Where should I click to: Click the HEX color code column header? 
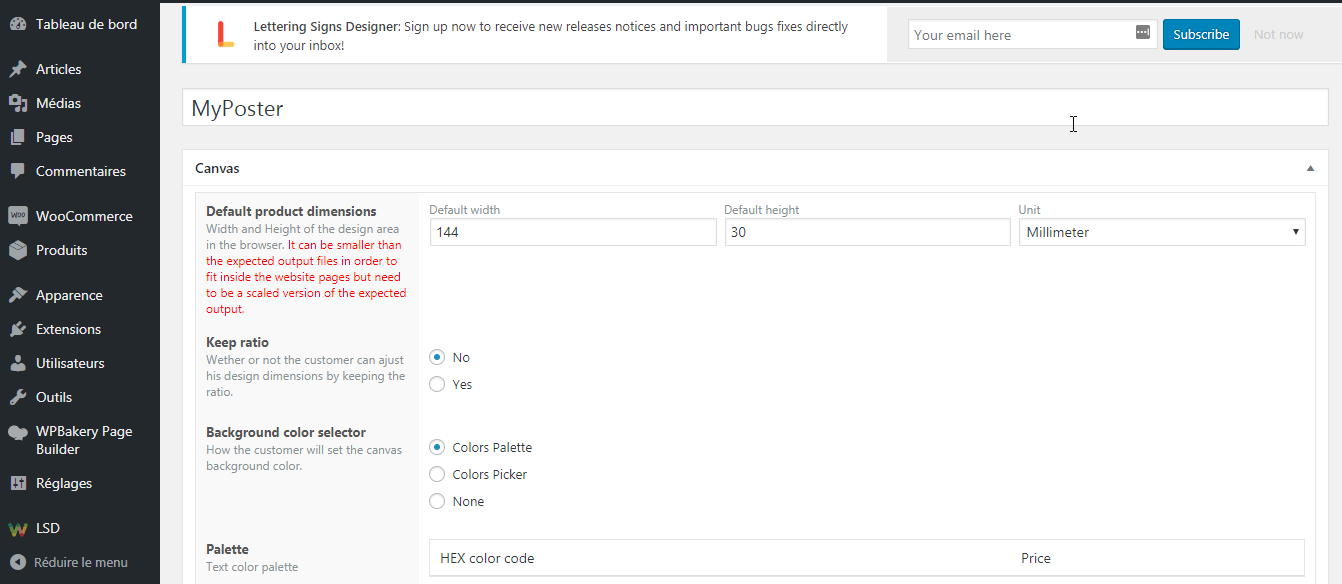487,558
